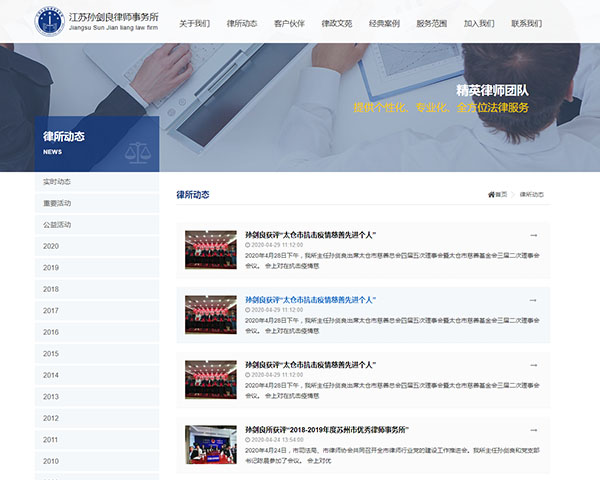
Task: Open the blue highlighted 孙剑良获评 article title
Action: (310, 300)
